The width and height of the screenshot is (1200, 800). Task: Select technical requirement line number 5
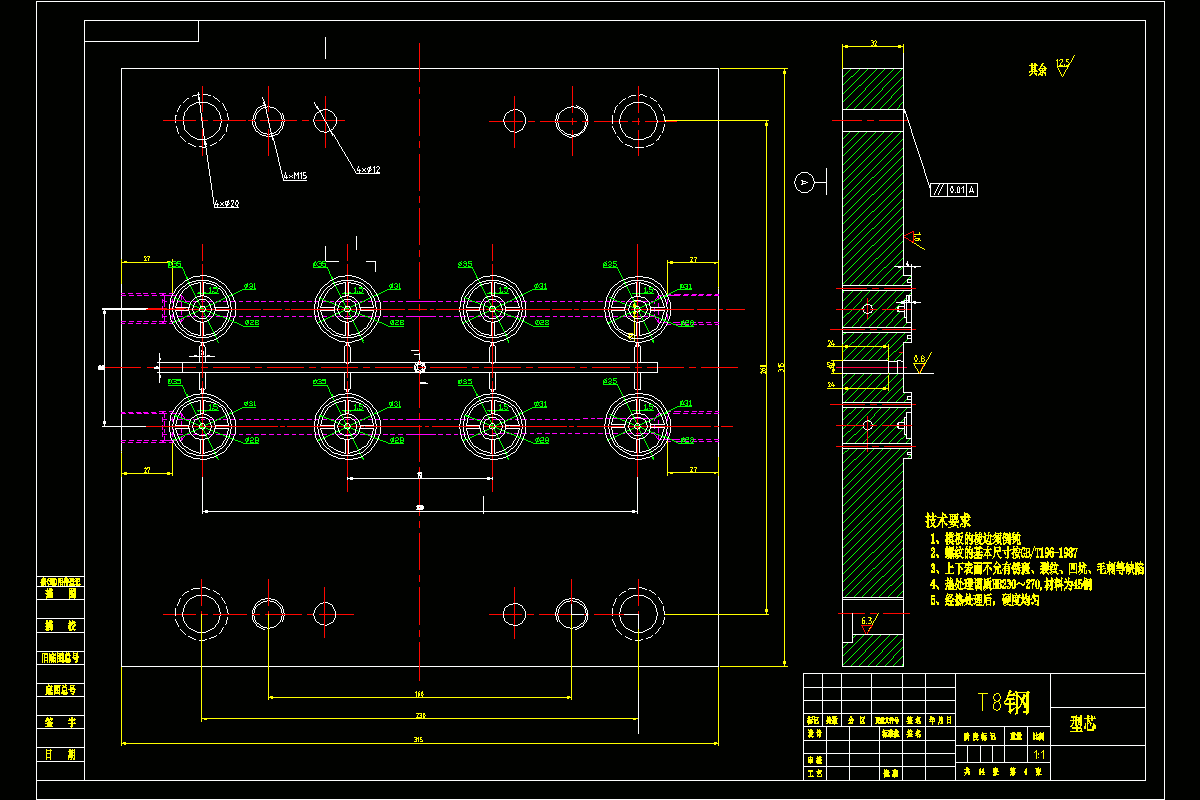(985, 600)
